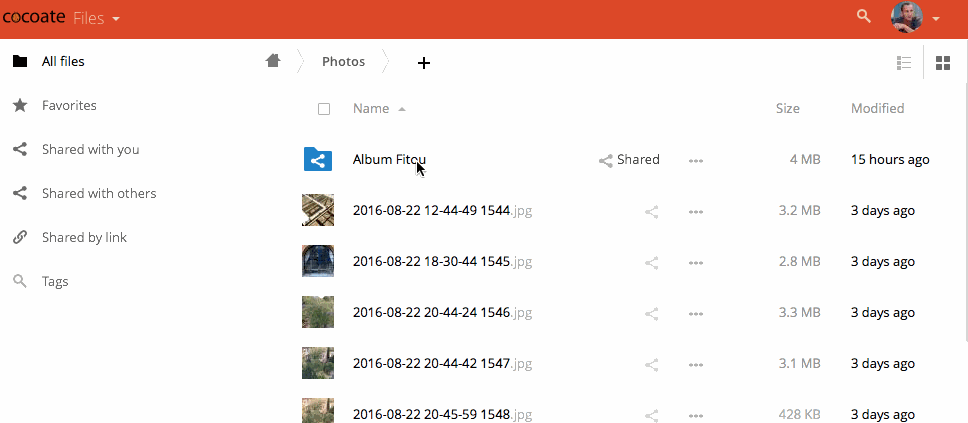The image size is (968, 423).
Task: Share file 1544.jpg
Action: click(651, 212)
